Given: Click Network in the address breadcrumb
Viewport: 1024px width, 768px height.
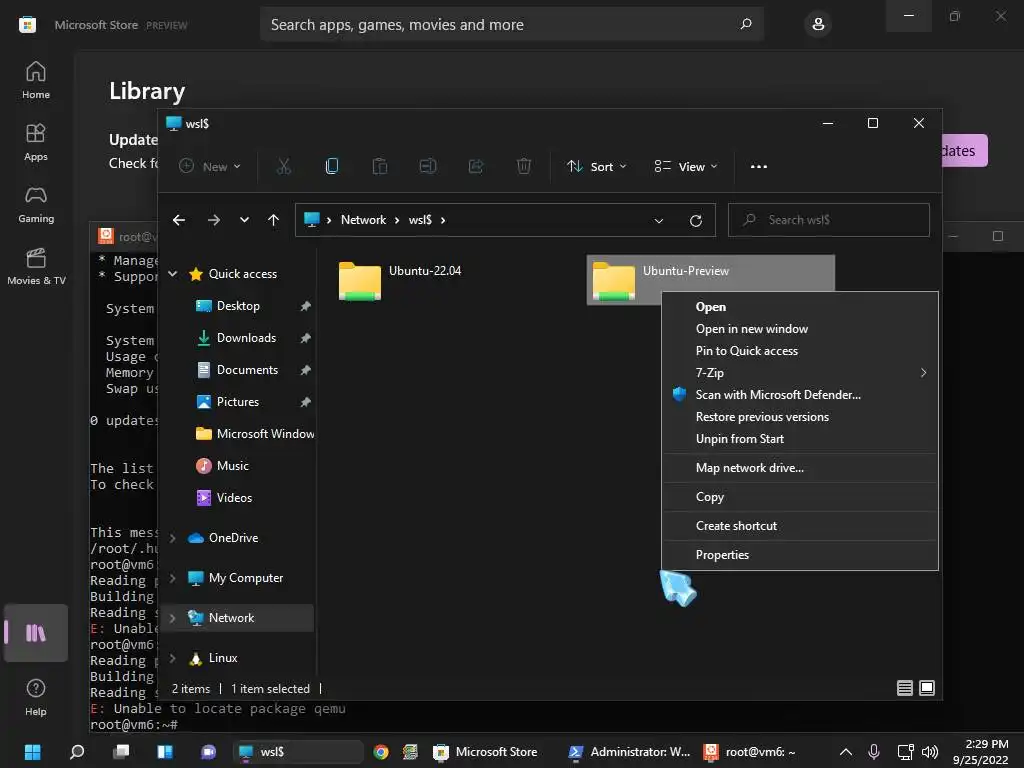Looking at the screenshot, I should 363,220.
